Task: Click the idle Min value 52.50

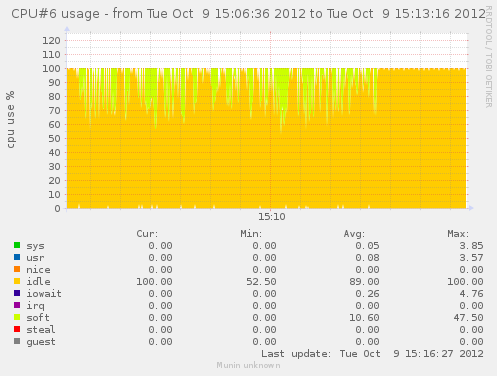Action: (261, 282)
